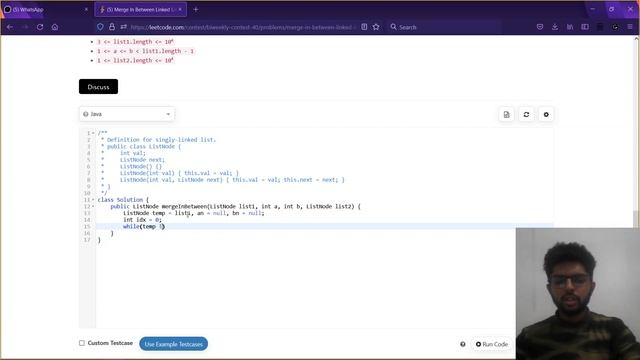Click the 'ListNode temp = list1' code line
Screen dimensions: 640x360
click(193, 213)
